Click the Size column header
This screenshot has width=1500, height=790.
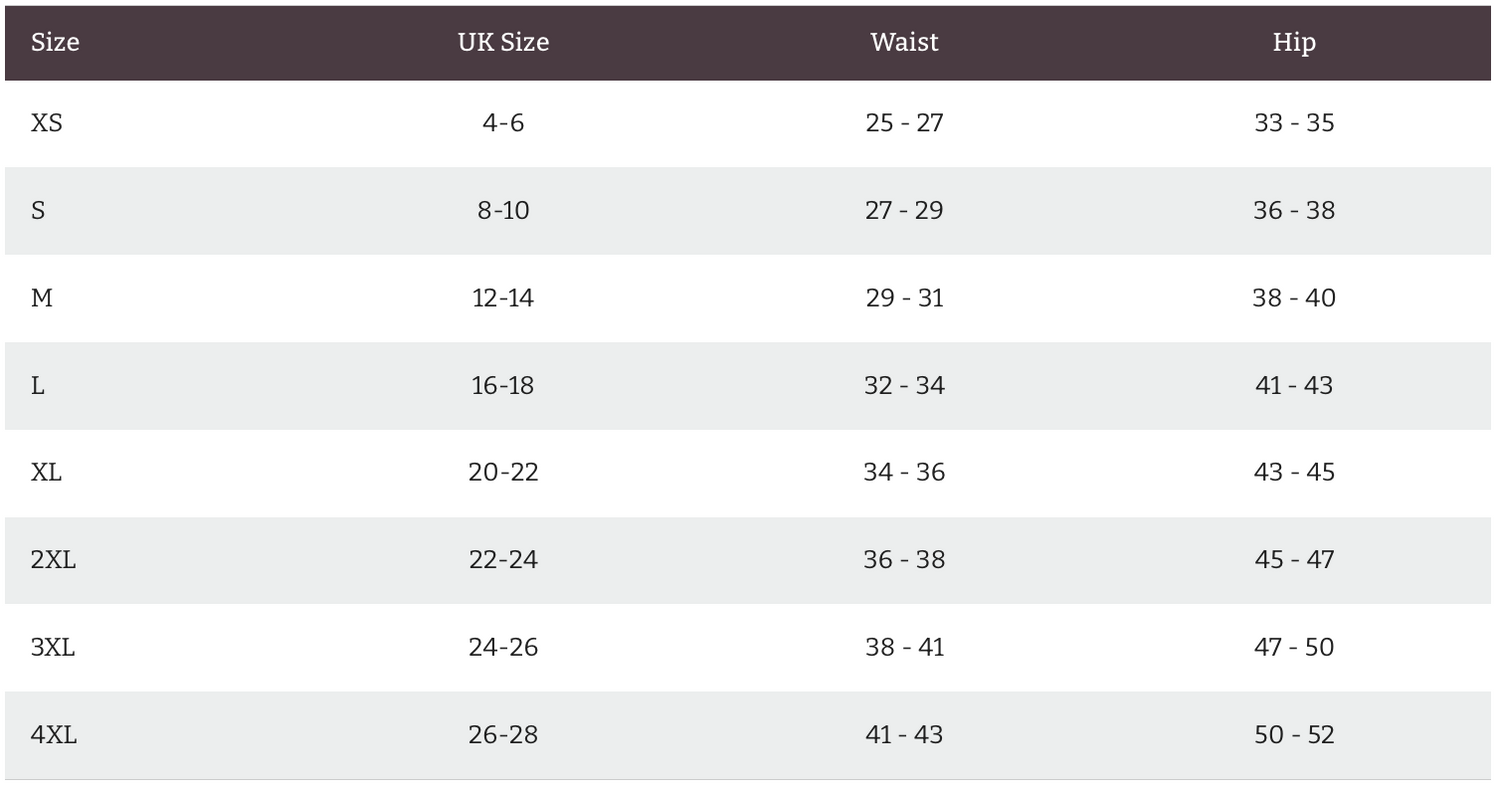point(55,42)
